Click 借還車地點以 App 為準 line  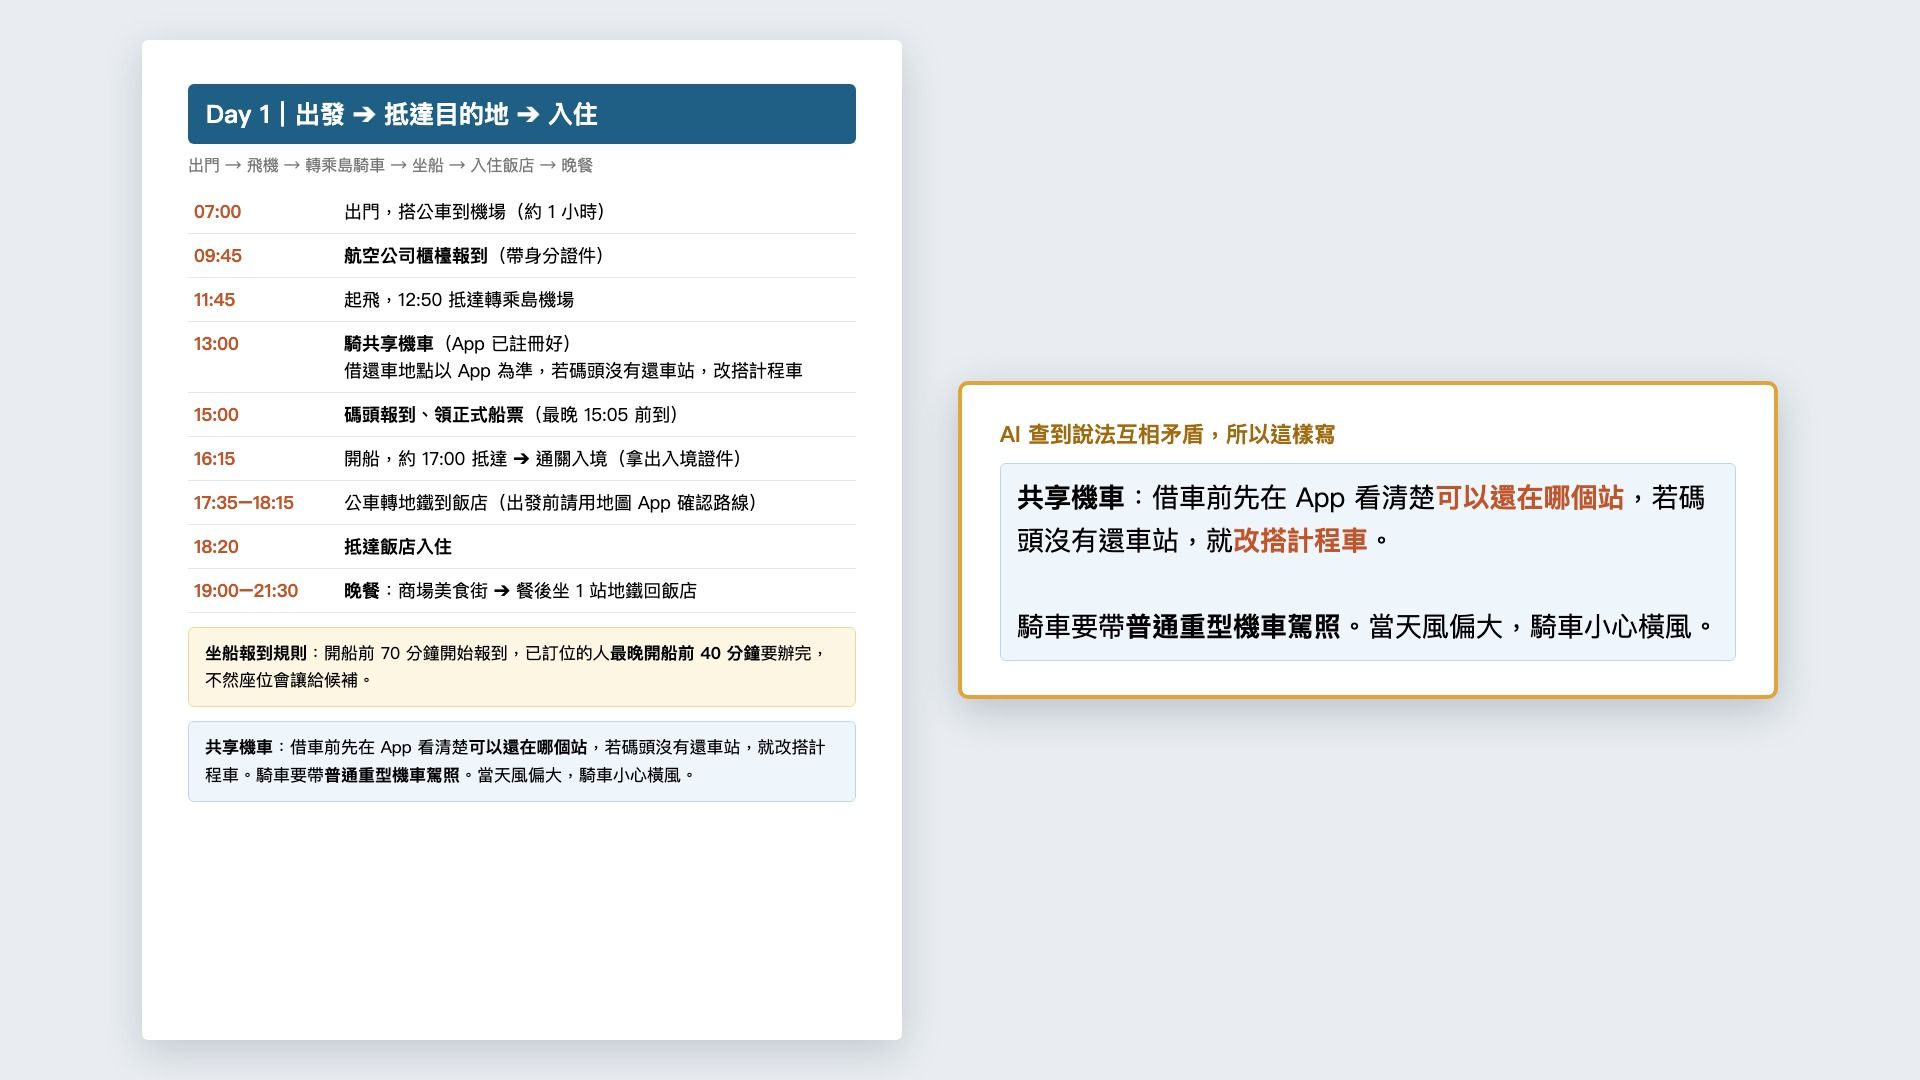(573, 371)
